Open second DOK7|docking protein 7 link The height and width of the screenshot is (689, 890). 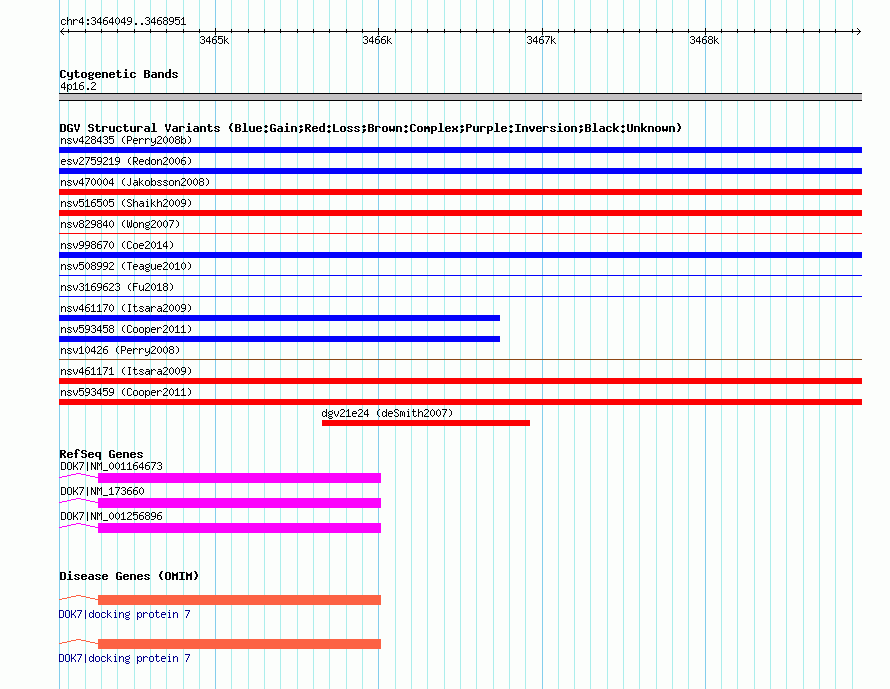coord(125,658)
